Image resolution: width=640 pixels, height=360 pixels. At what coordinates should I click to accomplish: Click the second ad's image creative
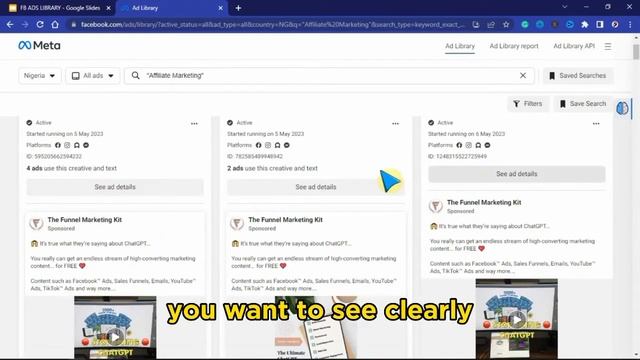pyautogui.click(x=316, y=328)
